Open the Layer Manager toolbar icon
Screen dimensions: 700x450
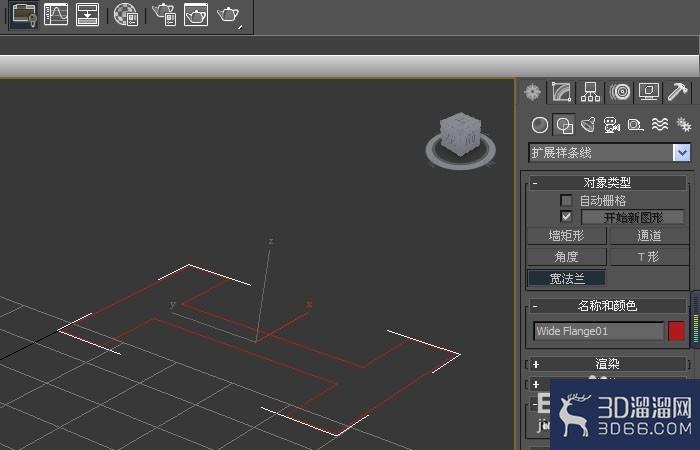[x=24, y=15]
